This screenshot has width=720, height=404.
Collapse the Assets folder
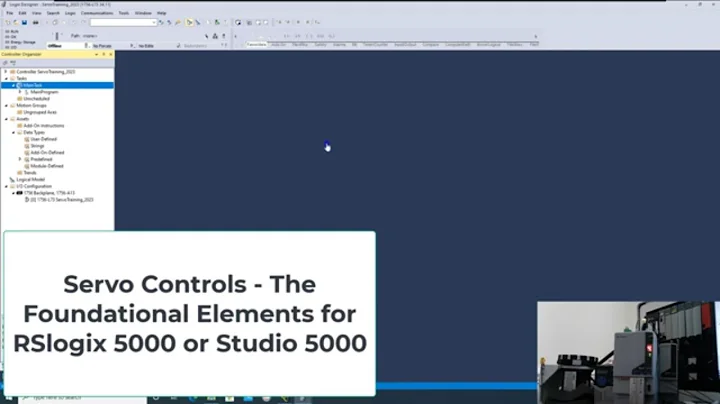pos(6,119)
